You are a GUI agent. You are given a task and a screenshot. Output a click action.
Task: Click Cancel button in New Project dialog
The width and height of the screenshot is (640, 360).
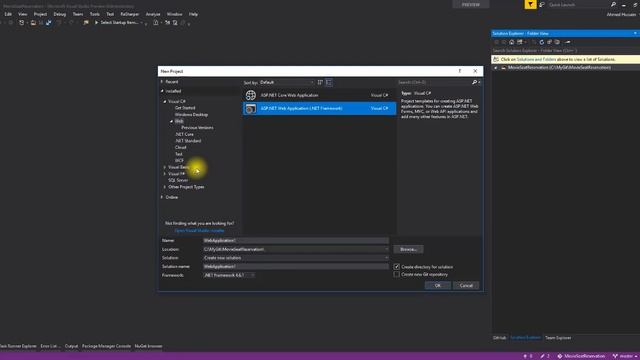pyautogui.click(x=466, y=285)
